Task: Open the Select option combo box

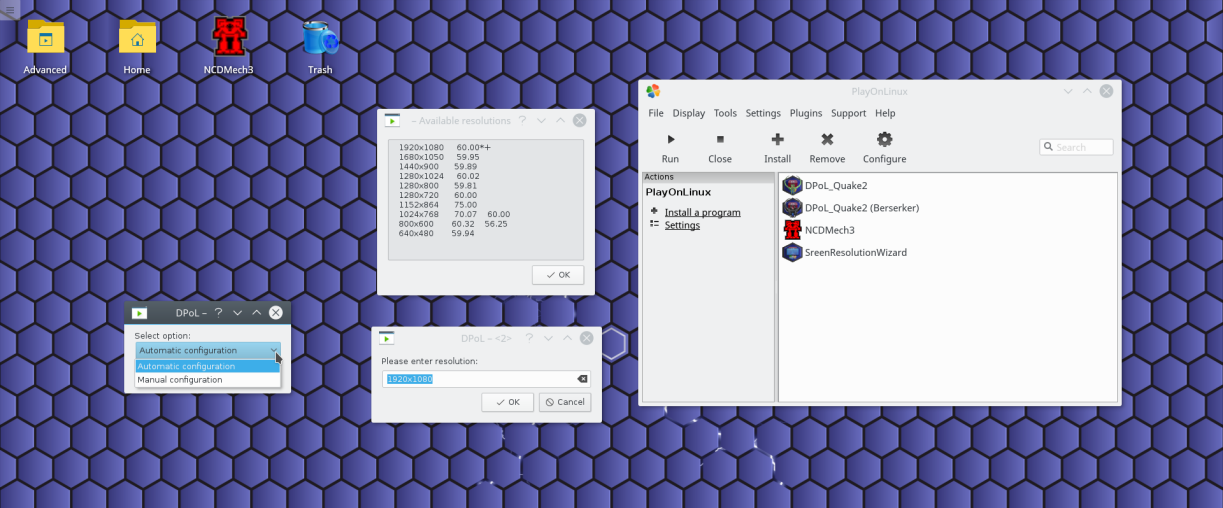Action: 208,350
